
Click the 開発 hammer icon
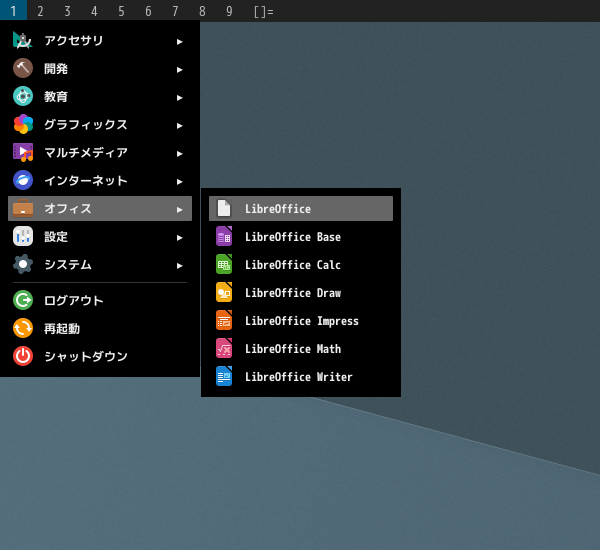[23, 69]
